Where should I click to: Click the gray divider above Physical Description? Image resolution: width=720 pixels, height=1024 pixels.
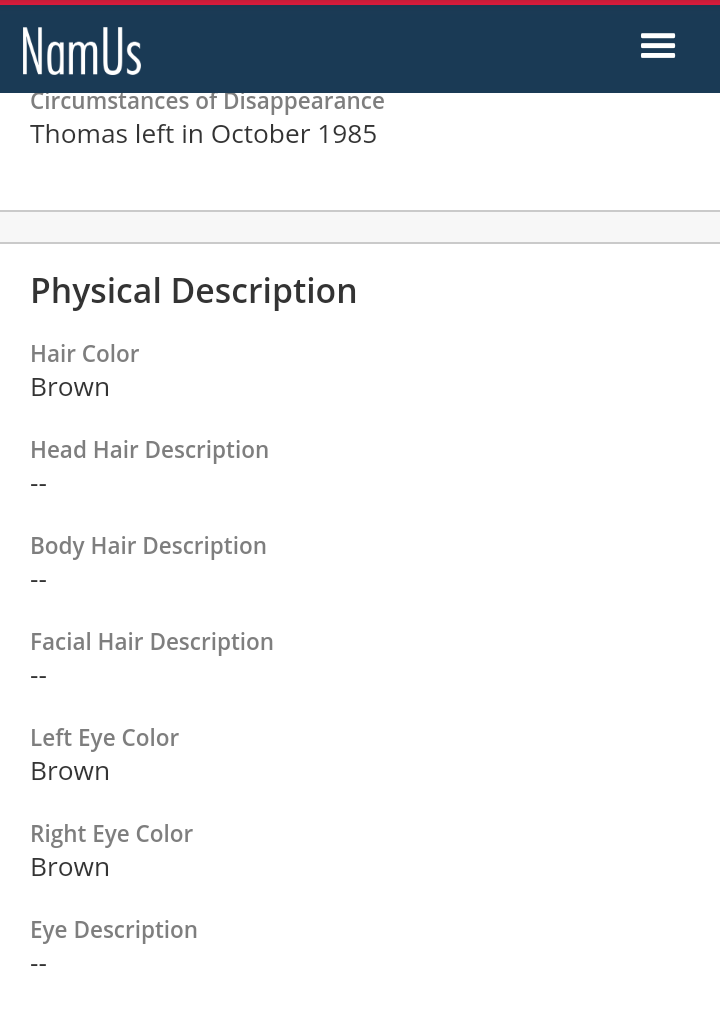pyautogui.click(x=360, y=227)
